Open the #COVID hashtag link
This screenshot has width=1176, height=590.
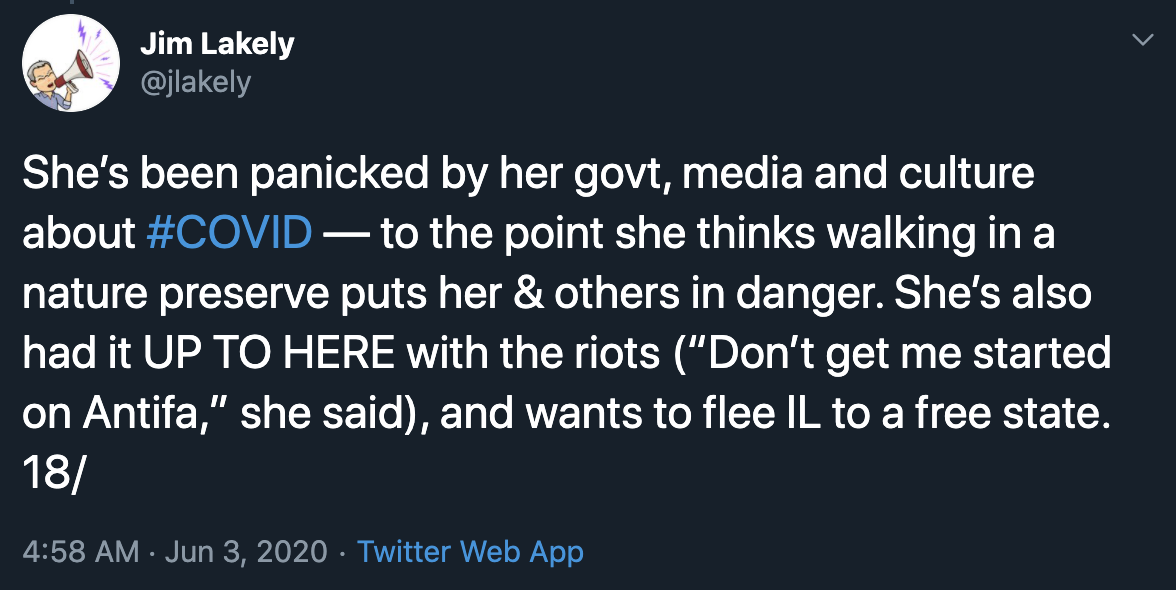coord(229,233)
